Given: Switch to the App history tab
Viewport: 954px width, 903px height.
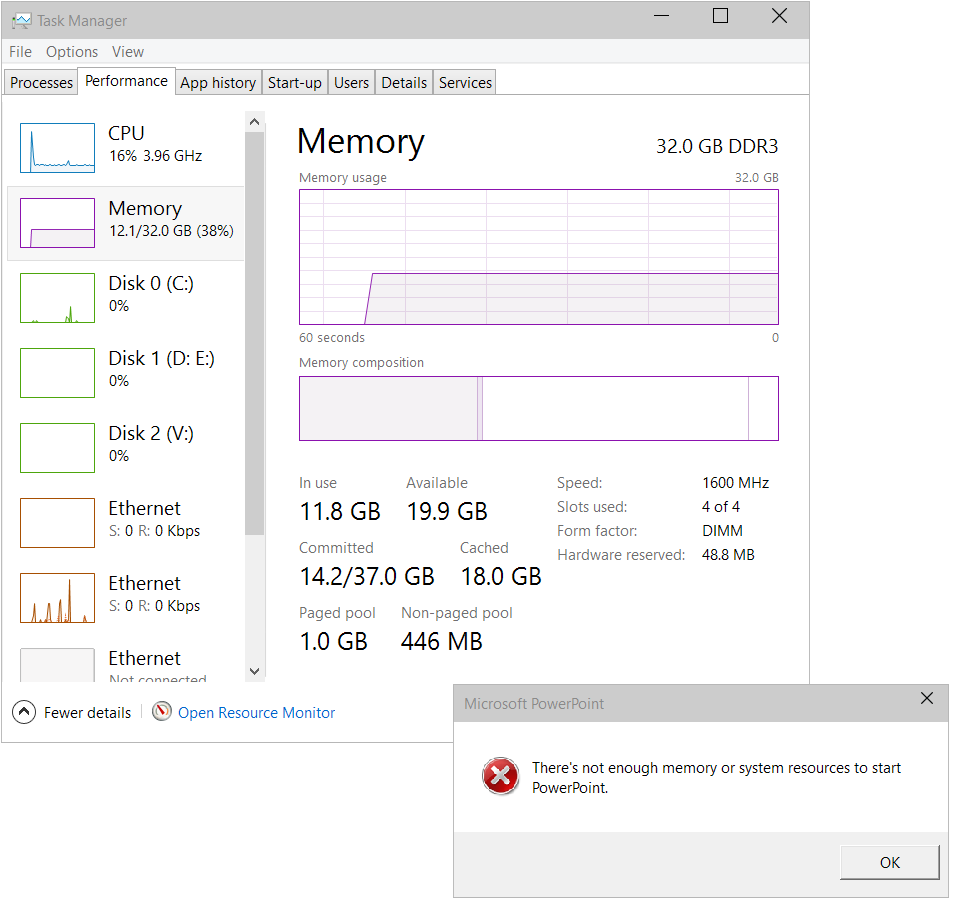Looking at the screenshot, I should point(217,82).
